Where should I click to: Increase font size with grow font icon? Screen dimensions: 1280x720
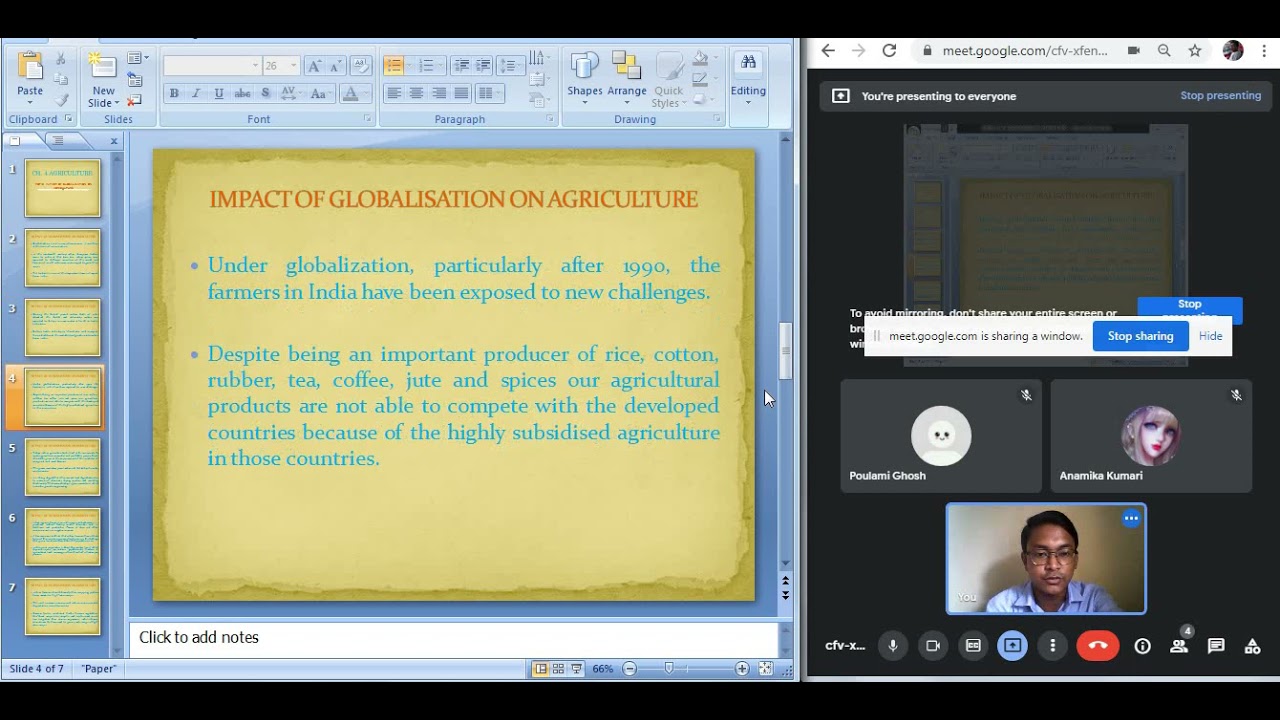coord(315,66)
